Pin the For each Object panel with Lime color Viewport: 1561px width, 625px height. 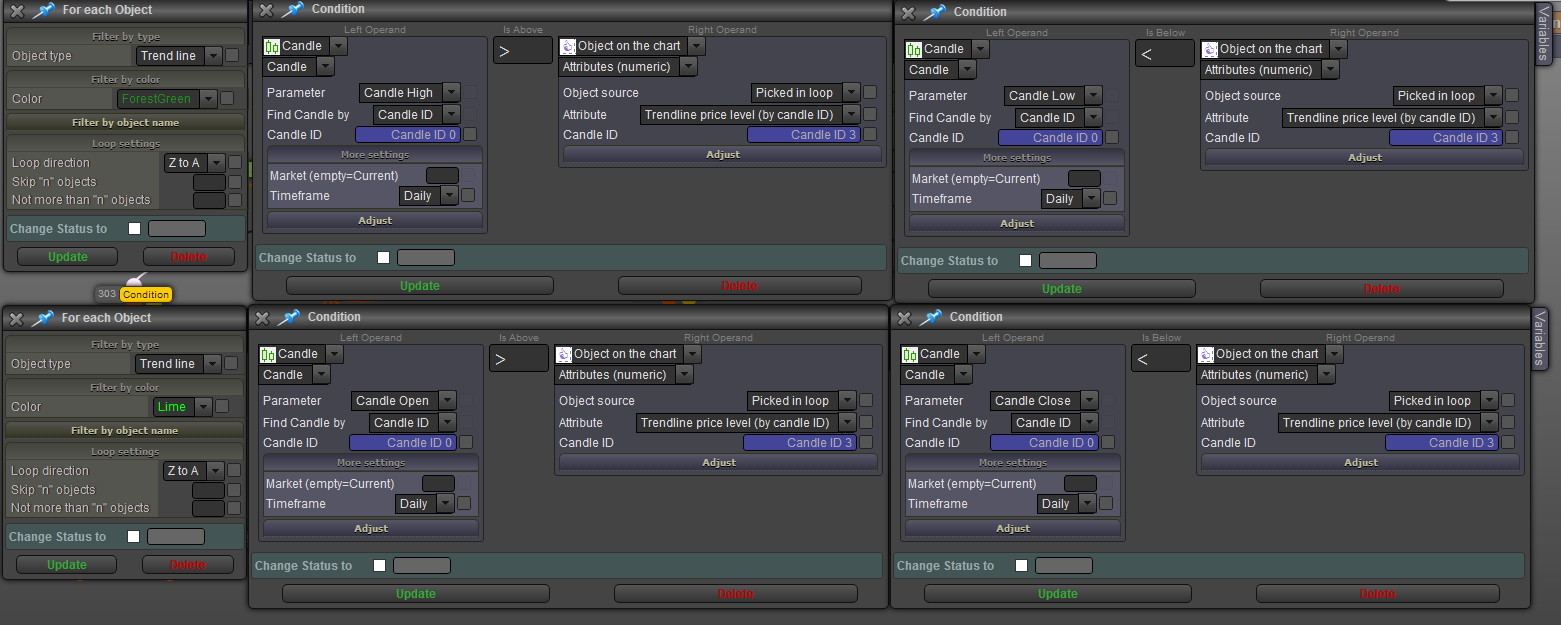click(x=43, y=318)
